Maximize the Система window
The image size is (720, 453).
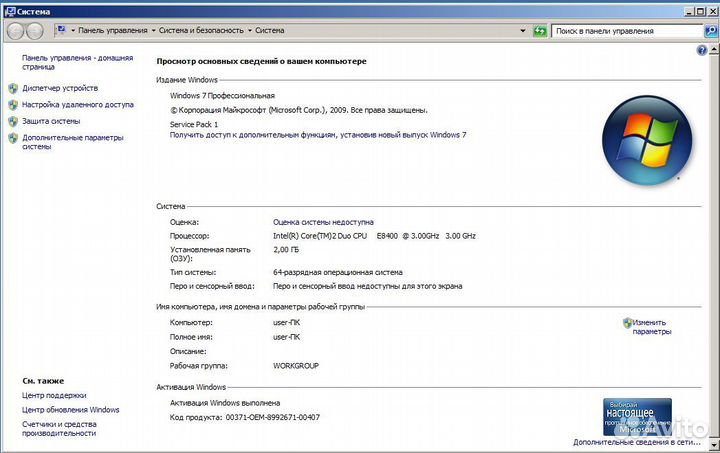click(701, 11)
